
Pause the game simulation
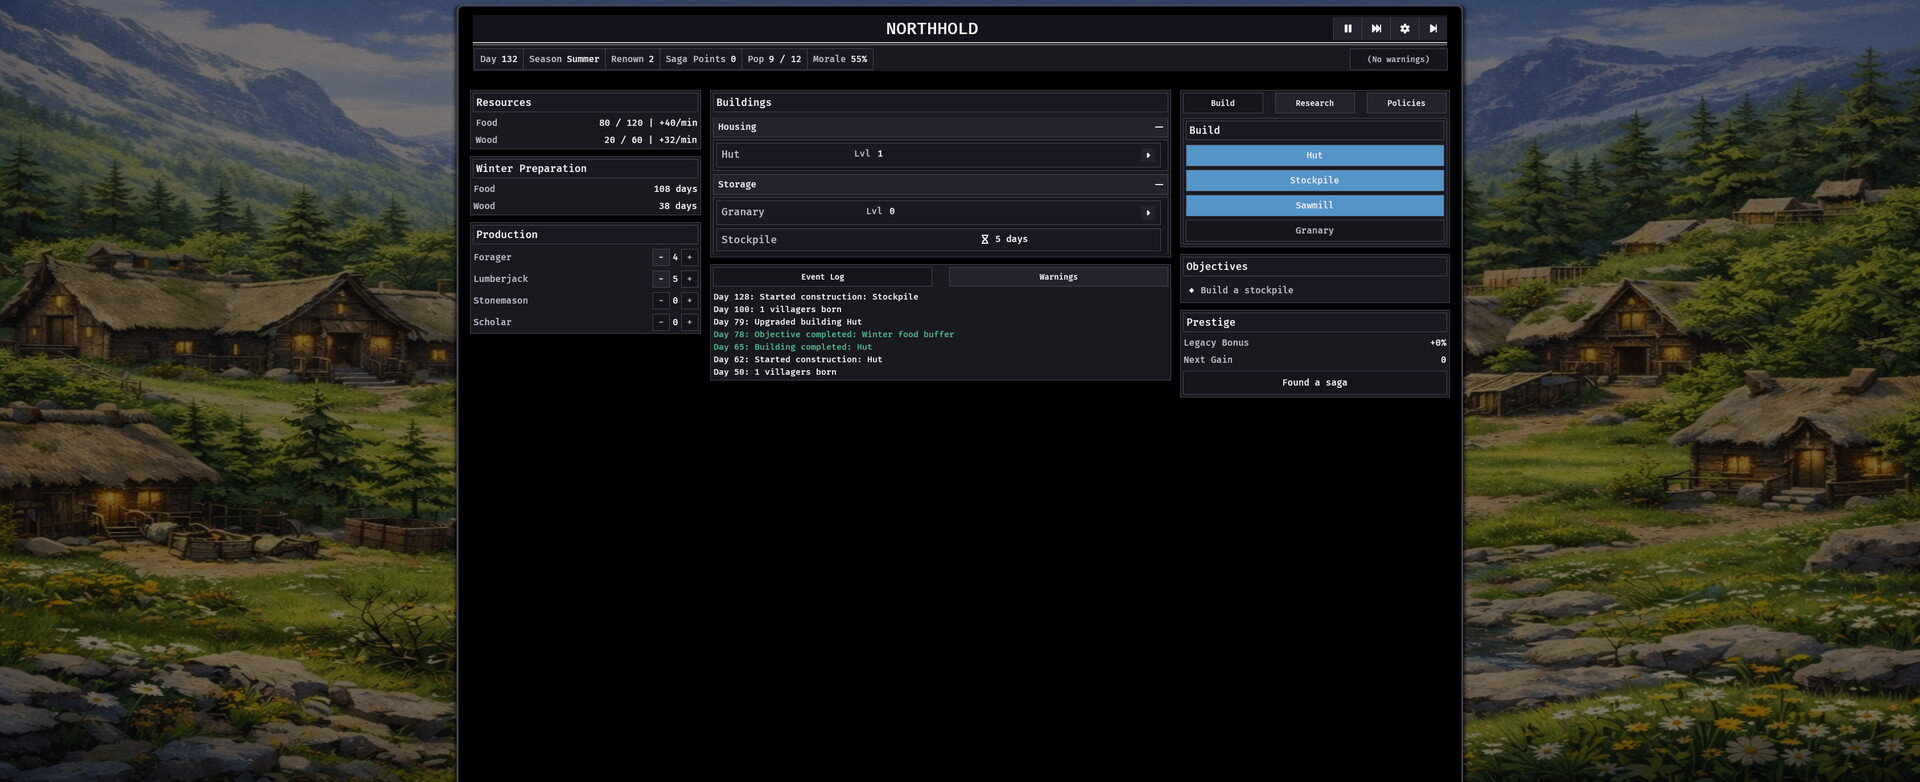1347,29
